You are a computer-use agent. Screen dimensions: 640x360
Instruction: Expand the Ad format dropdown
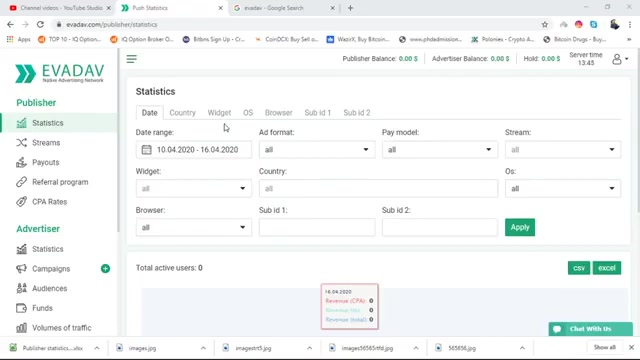click(x=317, y=150)
